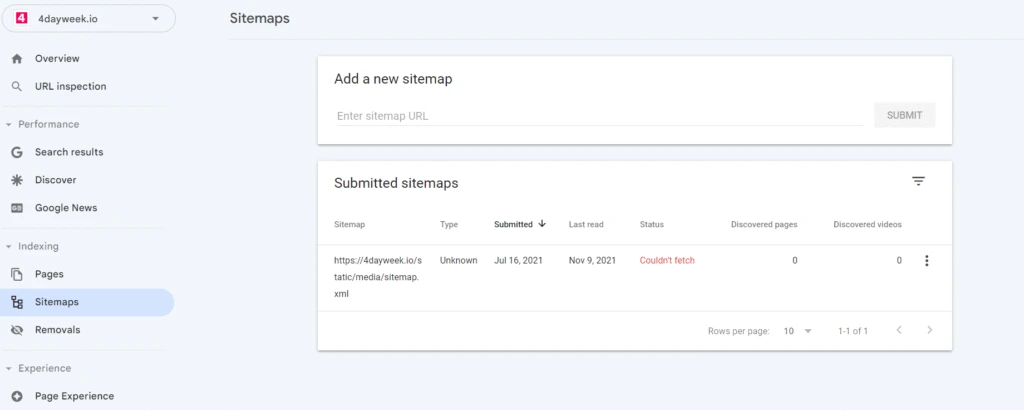Collapse the Performance section
Viewport: 1024px width, 410px height.
tap(42, 124)
